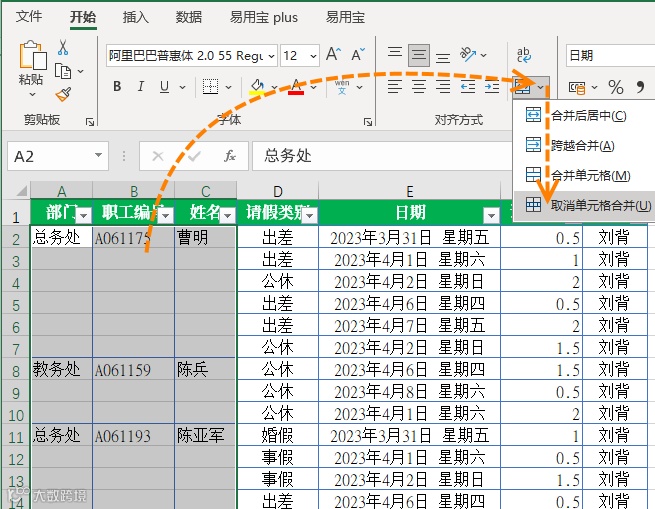Open the font size dropdown
Viewport: 655px width, 509px height.
pyautogui.click(x=313, y=56)
